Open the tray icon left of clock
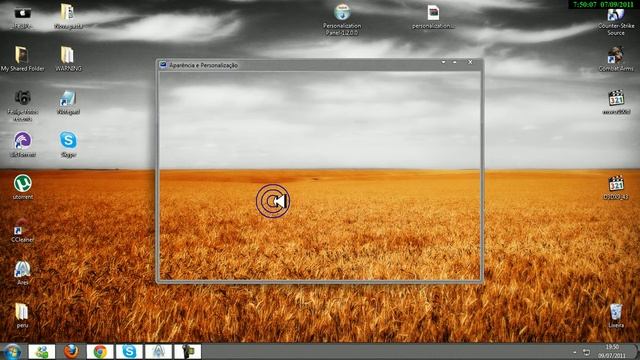 (587, 352)
